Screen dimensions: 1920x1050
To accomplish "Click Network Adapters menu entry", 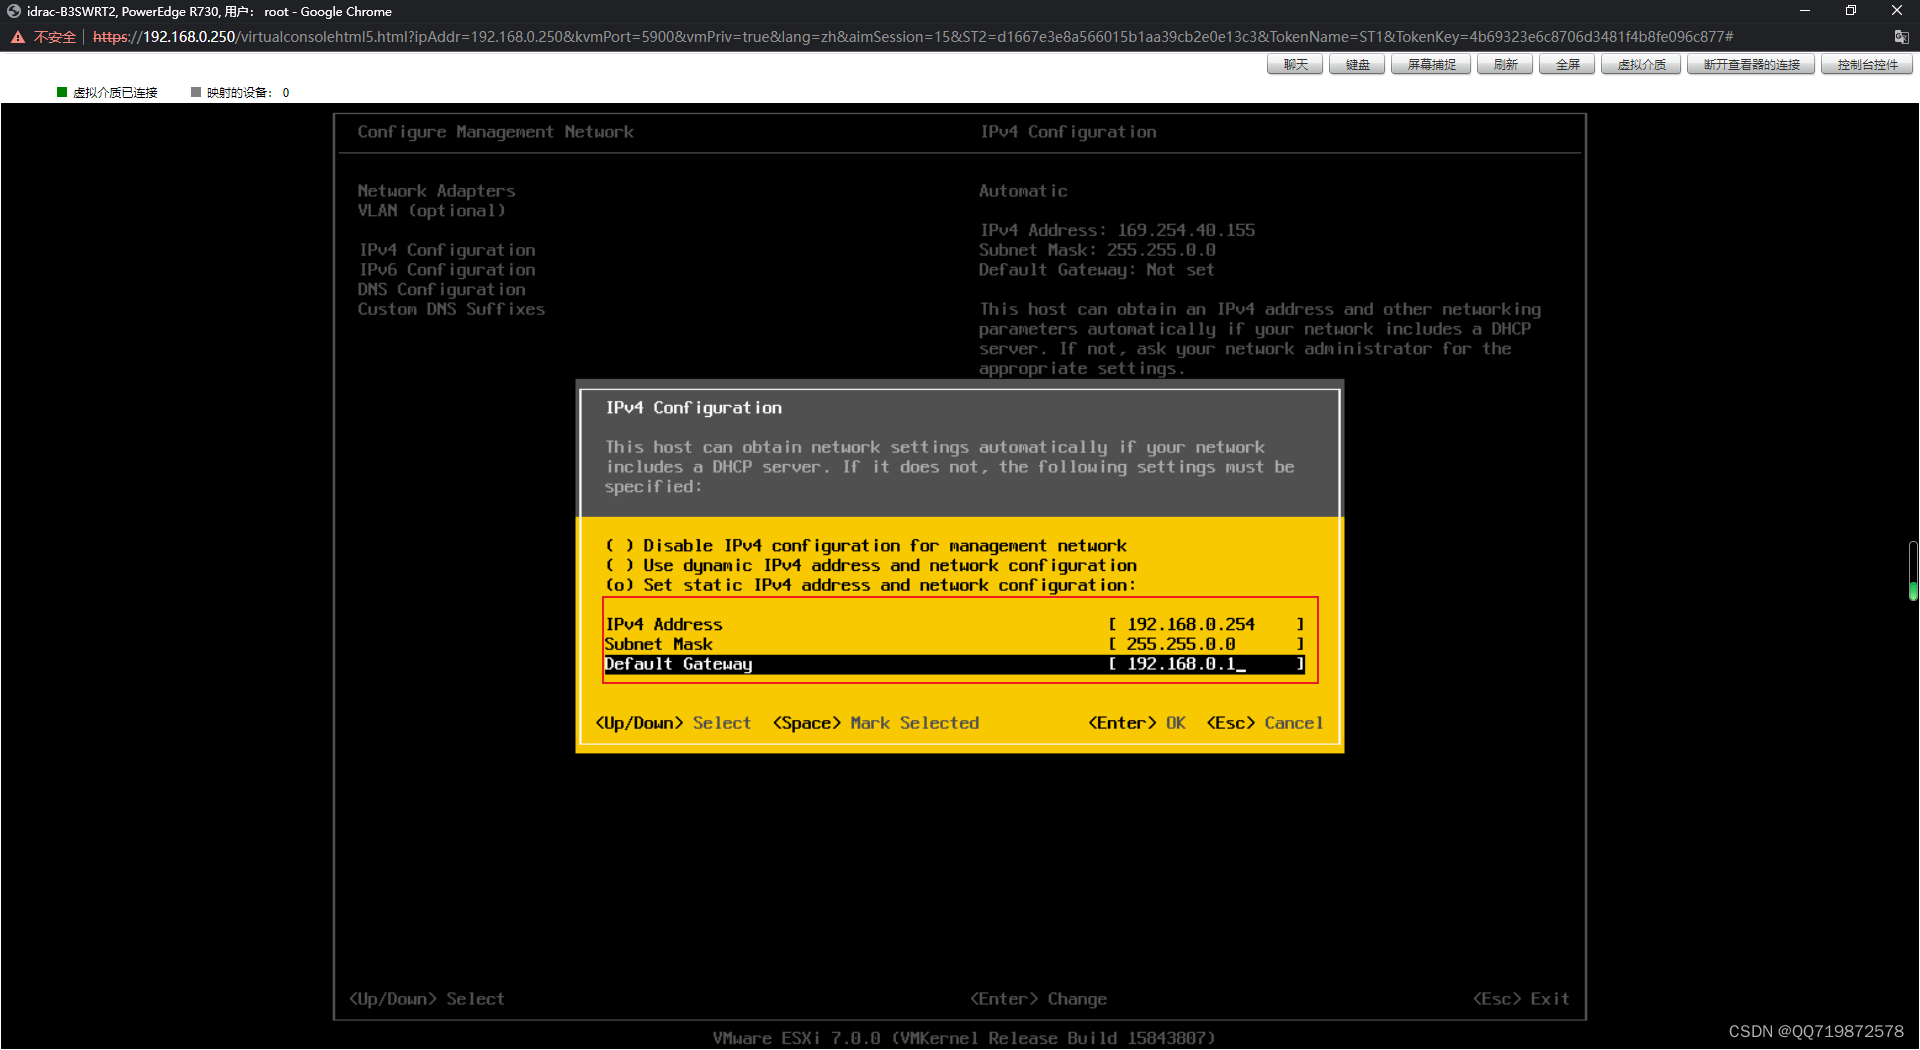I will point(436,191).
